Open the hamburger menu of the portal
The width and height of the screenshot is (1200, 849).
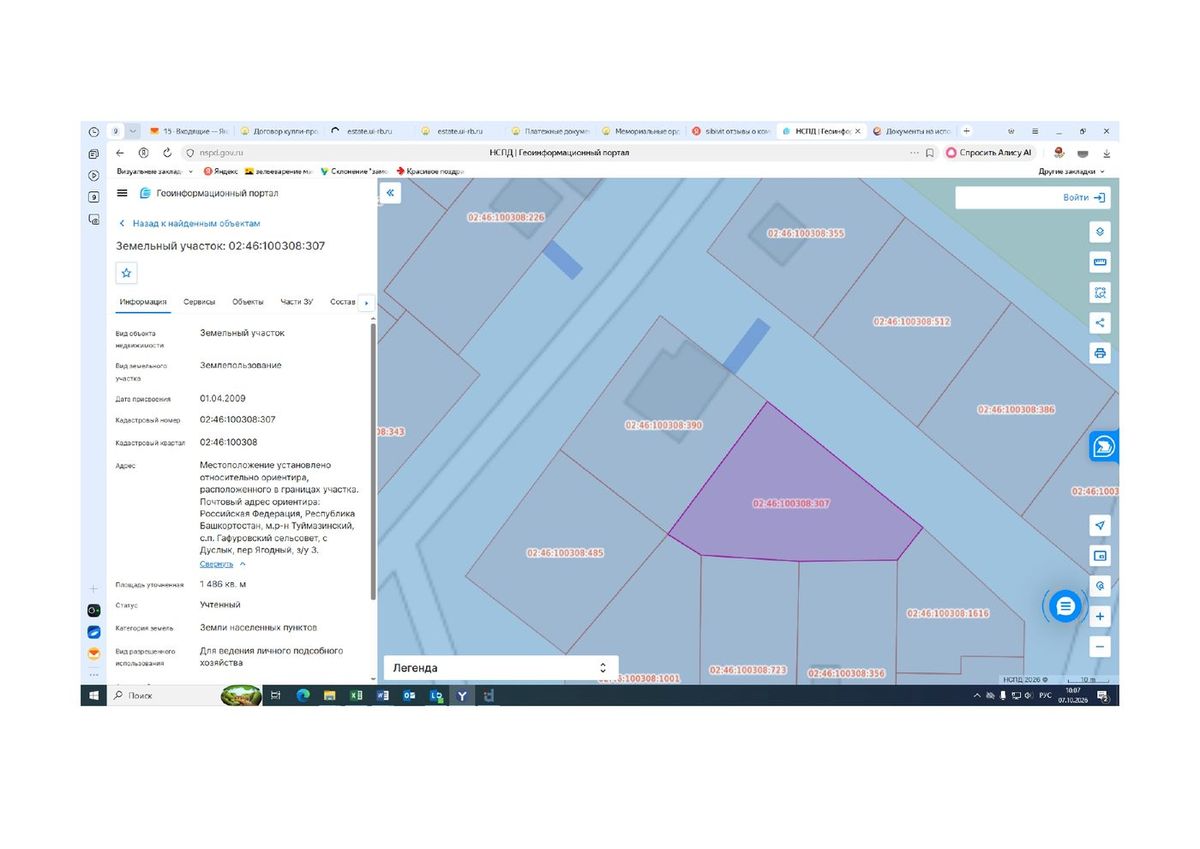click(x=122, y=193)
